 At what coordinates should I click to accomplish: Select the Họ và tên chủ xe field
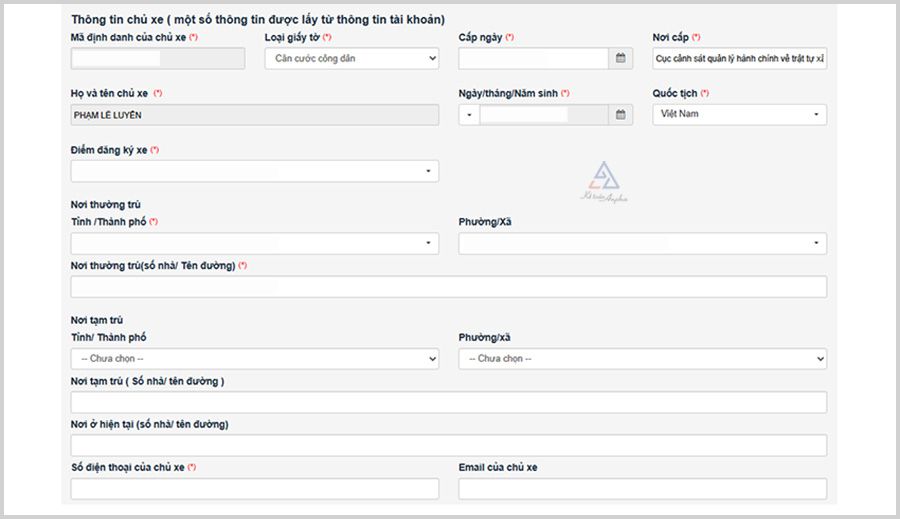(254, 115)
